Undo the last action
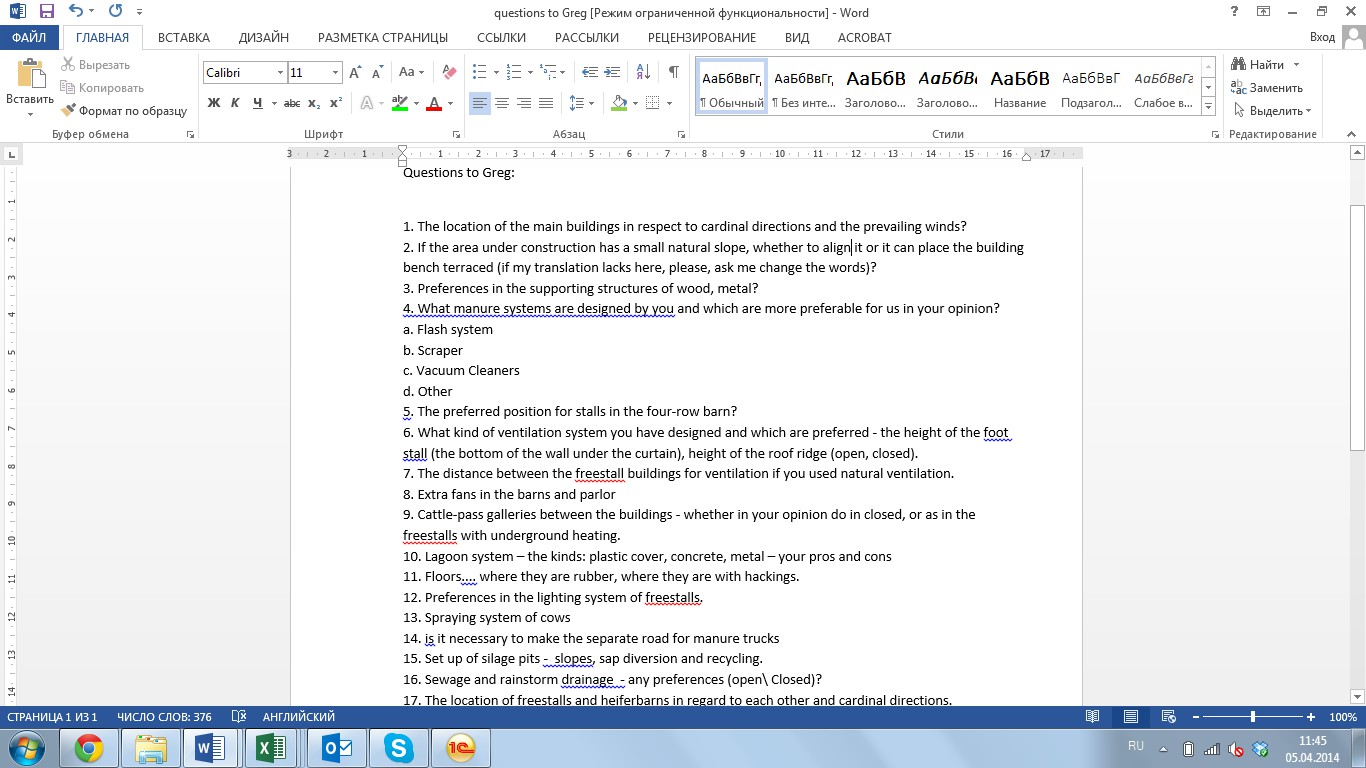 tap(76, 12)
